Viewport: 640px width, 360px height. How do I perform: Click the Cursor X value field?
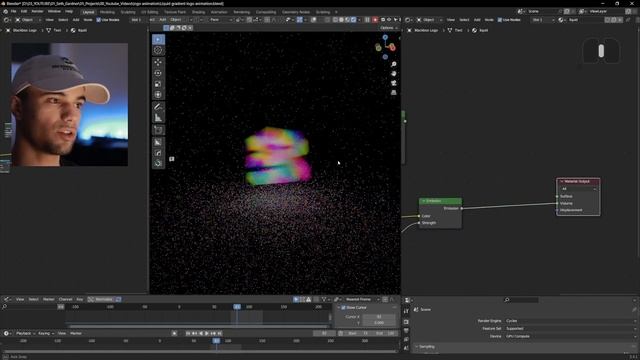click(378, 317)
